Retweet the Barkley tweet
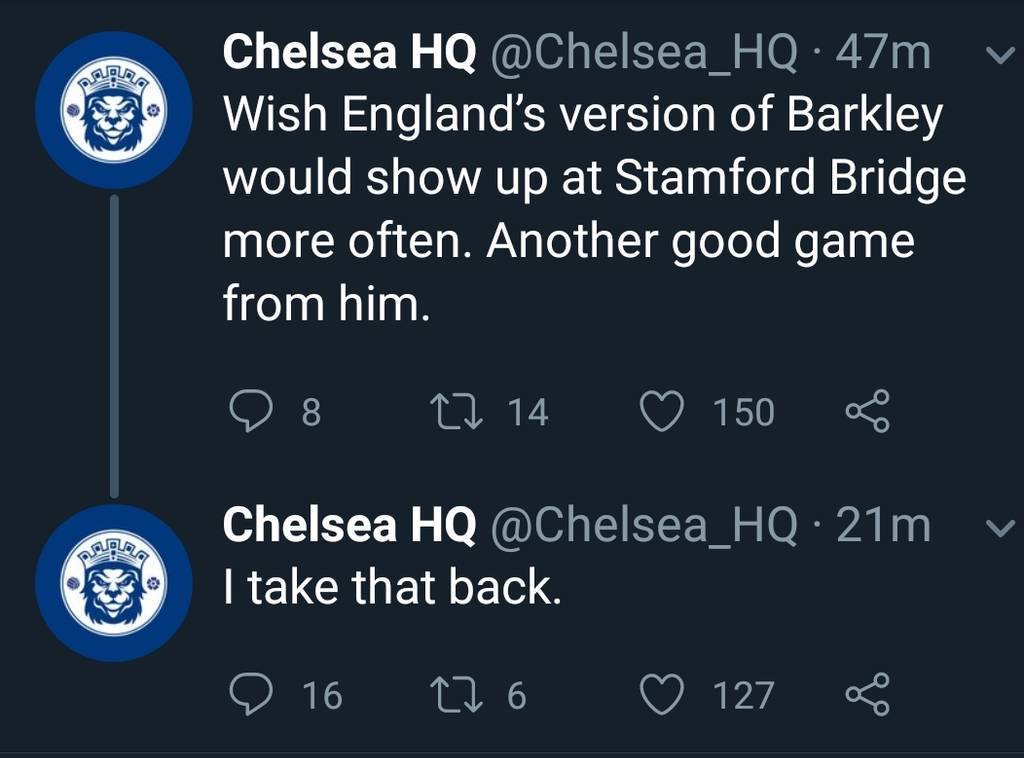 pyautogui.click(x=458, y=411)
